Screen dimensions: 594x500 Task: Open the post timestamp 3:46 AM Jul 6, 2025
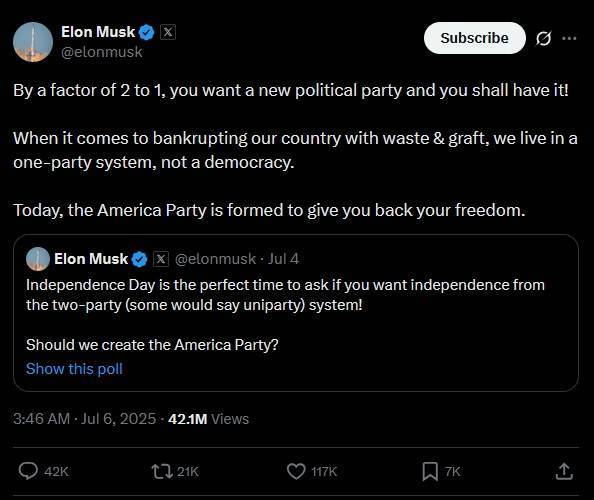(x=84, y=419)
